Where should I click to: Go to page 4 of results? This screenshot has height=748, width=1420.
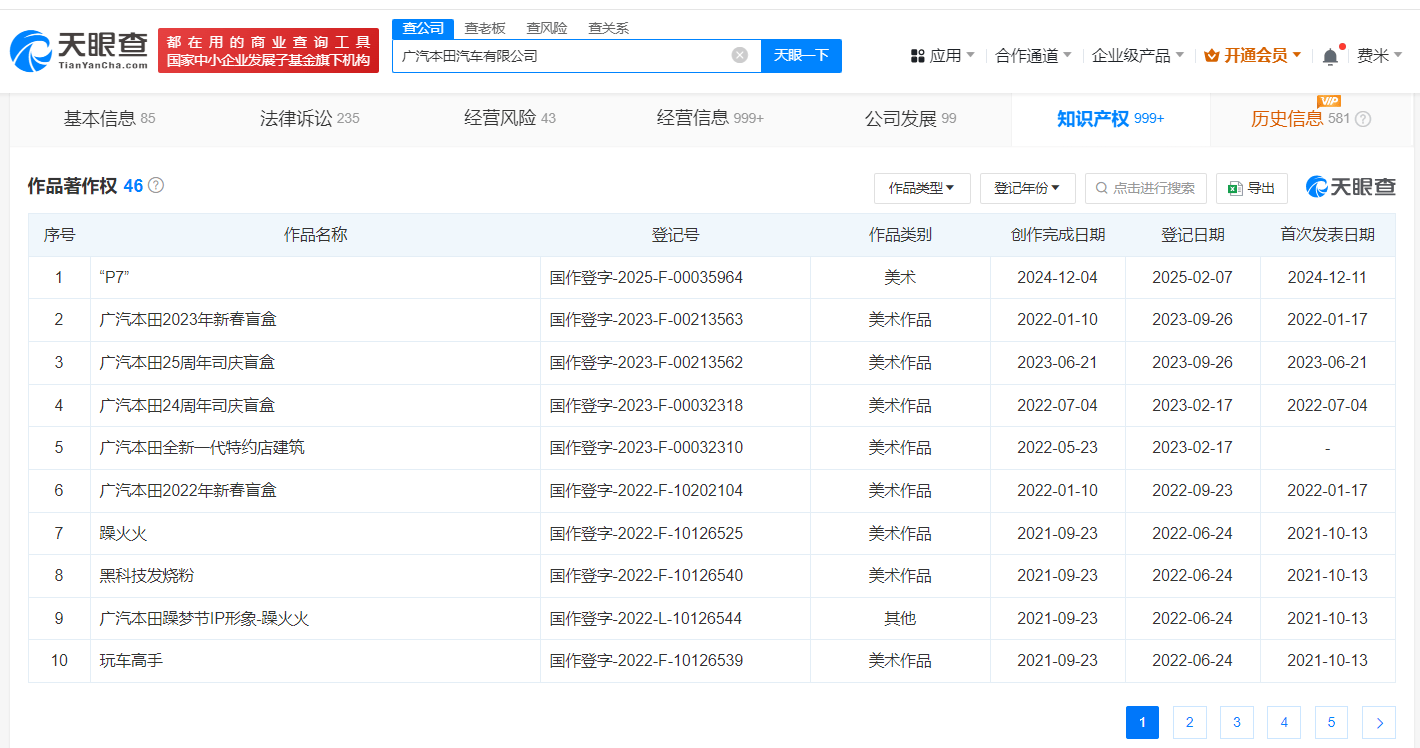[x=1284, y=722]
